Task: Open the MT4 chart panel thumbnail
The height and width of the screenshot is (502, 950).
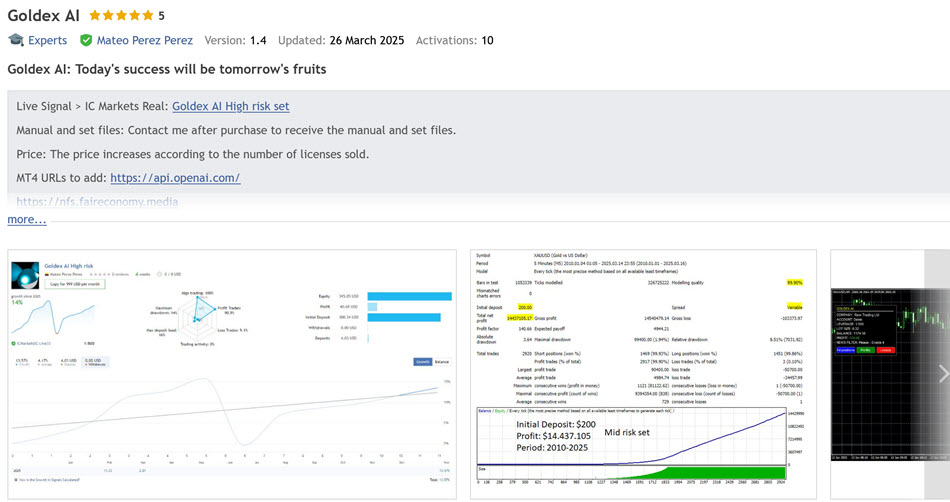Action: 889,374
